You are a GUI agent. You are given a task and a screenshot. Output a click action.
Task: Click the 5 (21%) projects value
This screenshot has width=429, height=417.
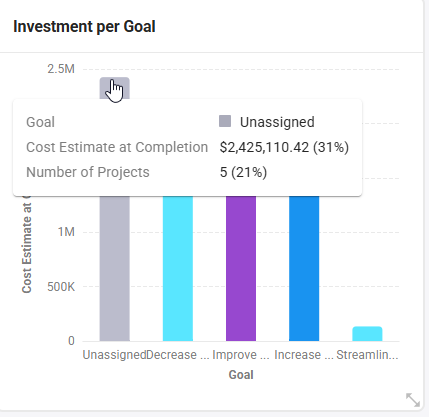pyautogui.click(x=243, y=172)
